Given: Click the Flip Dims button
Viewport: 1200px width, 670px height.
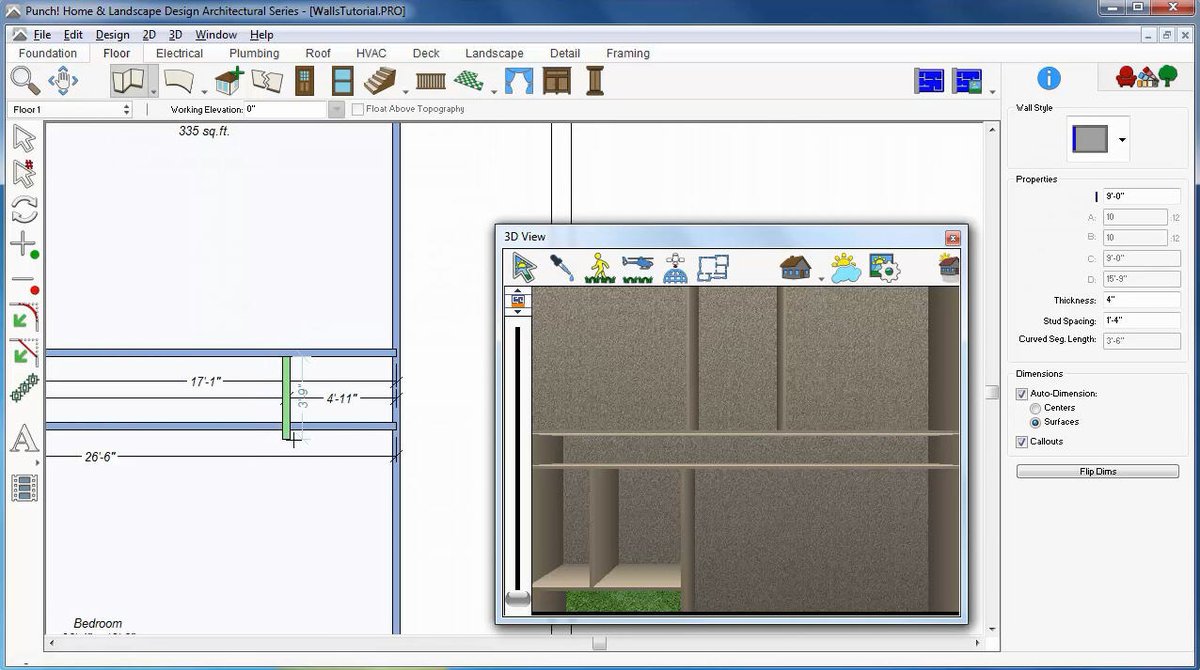Looking at the screenshot, I should click(x=1098, y=471).
